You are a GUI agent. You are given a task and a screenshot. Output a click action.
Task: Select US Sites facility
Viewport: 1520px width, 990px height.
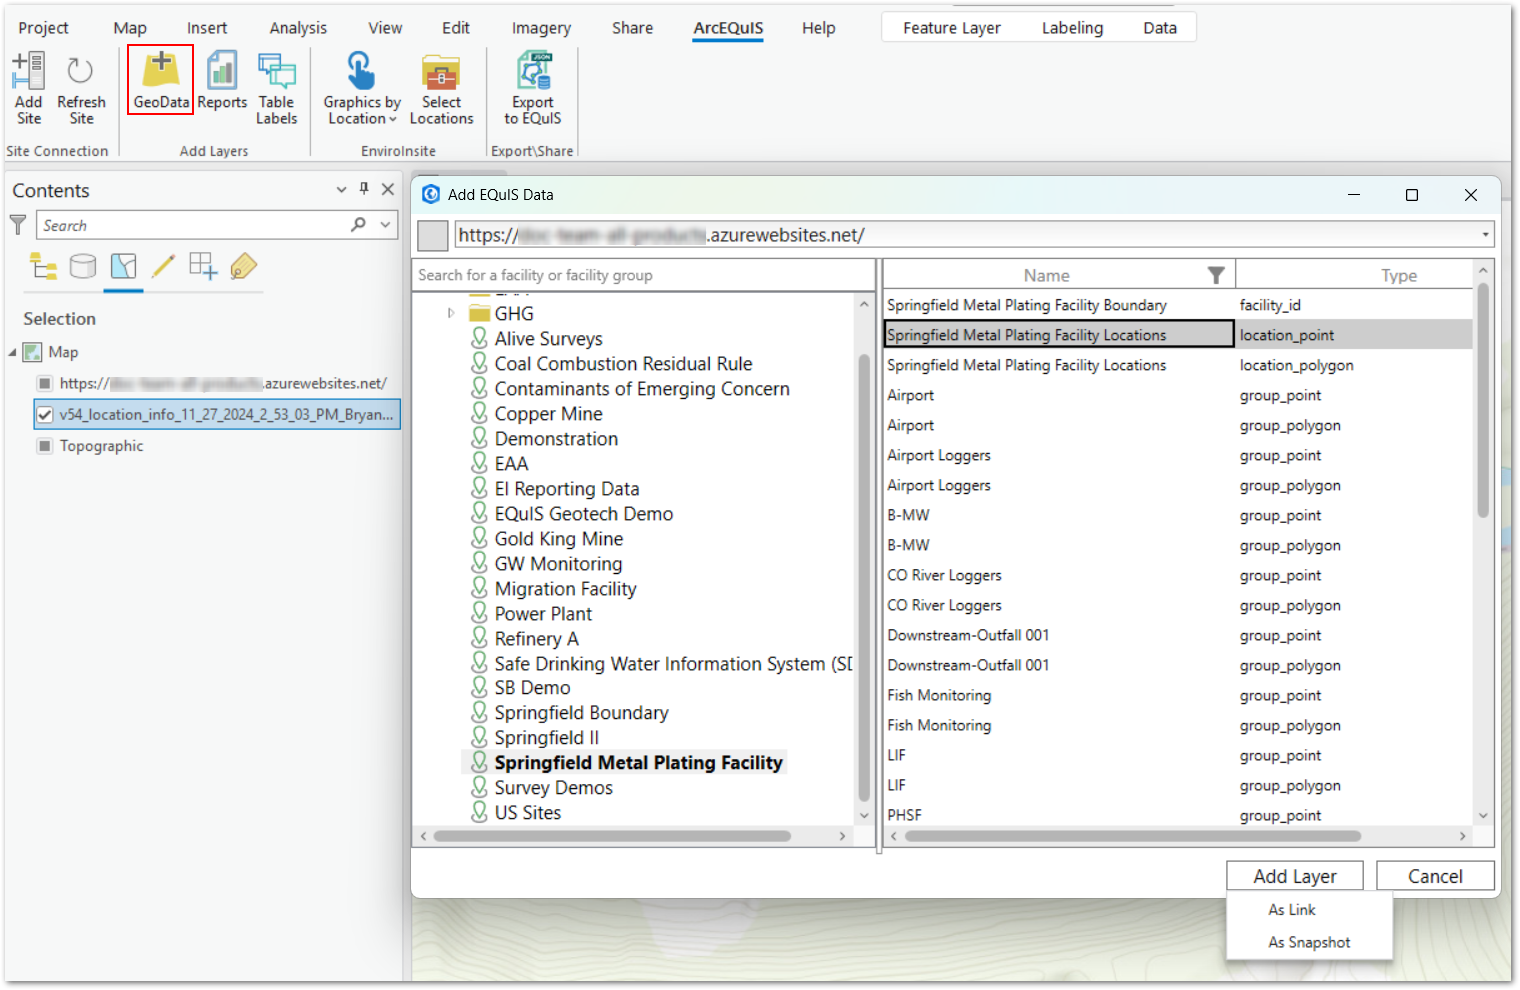point(527,813)
